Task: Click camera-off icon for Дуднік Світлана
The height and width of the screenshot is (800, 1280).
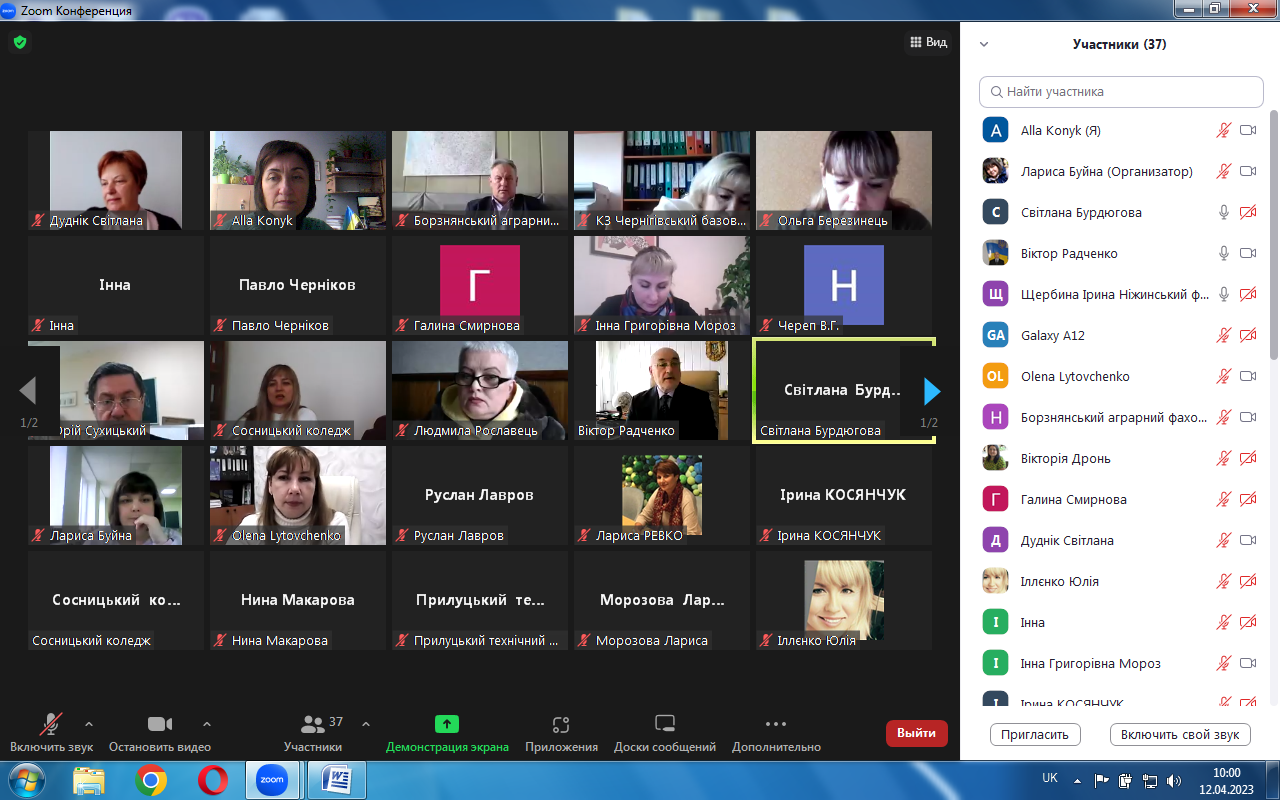Action: [x=1248, y=540]
